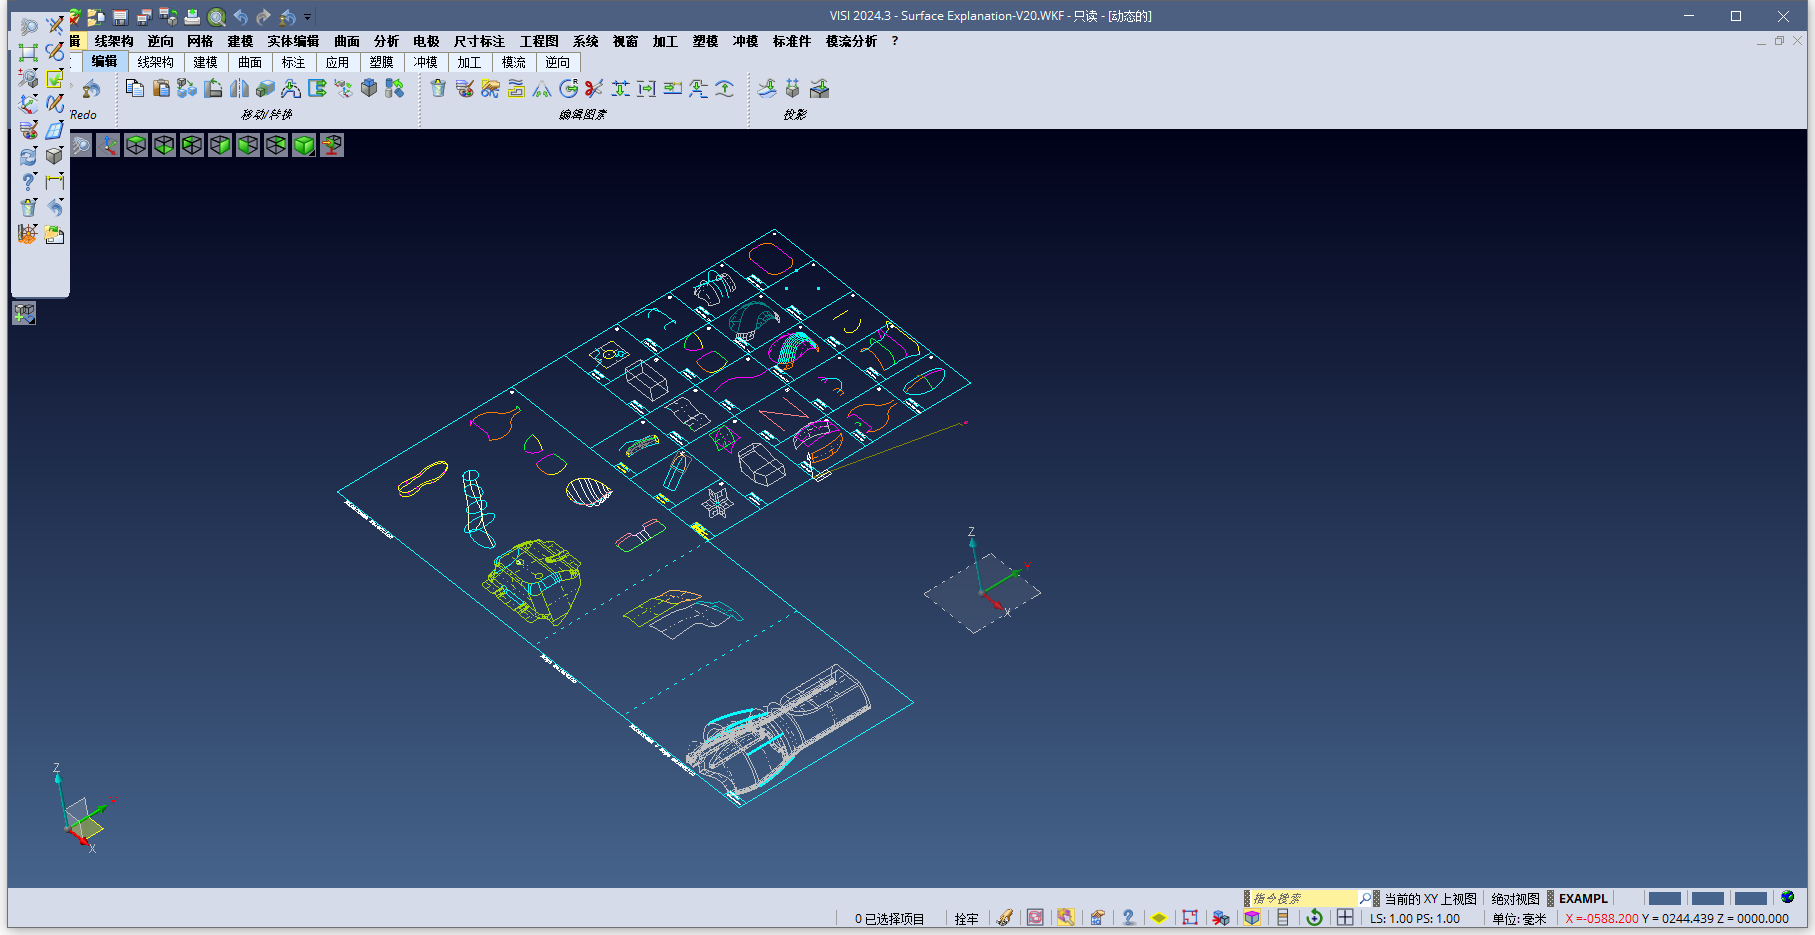Click the blue refresh arrows icon in floating toolbar
Viewport: 1815px width, 935px height.
point(28,156)
